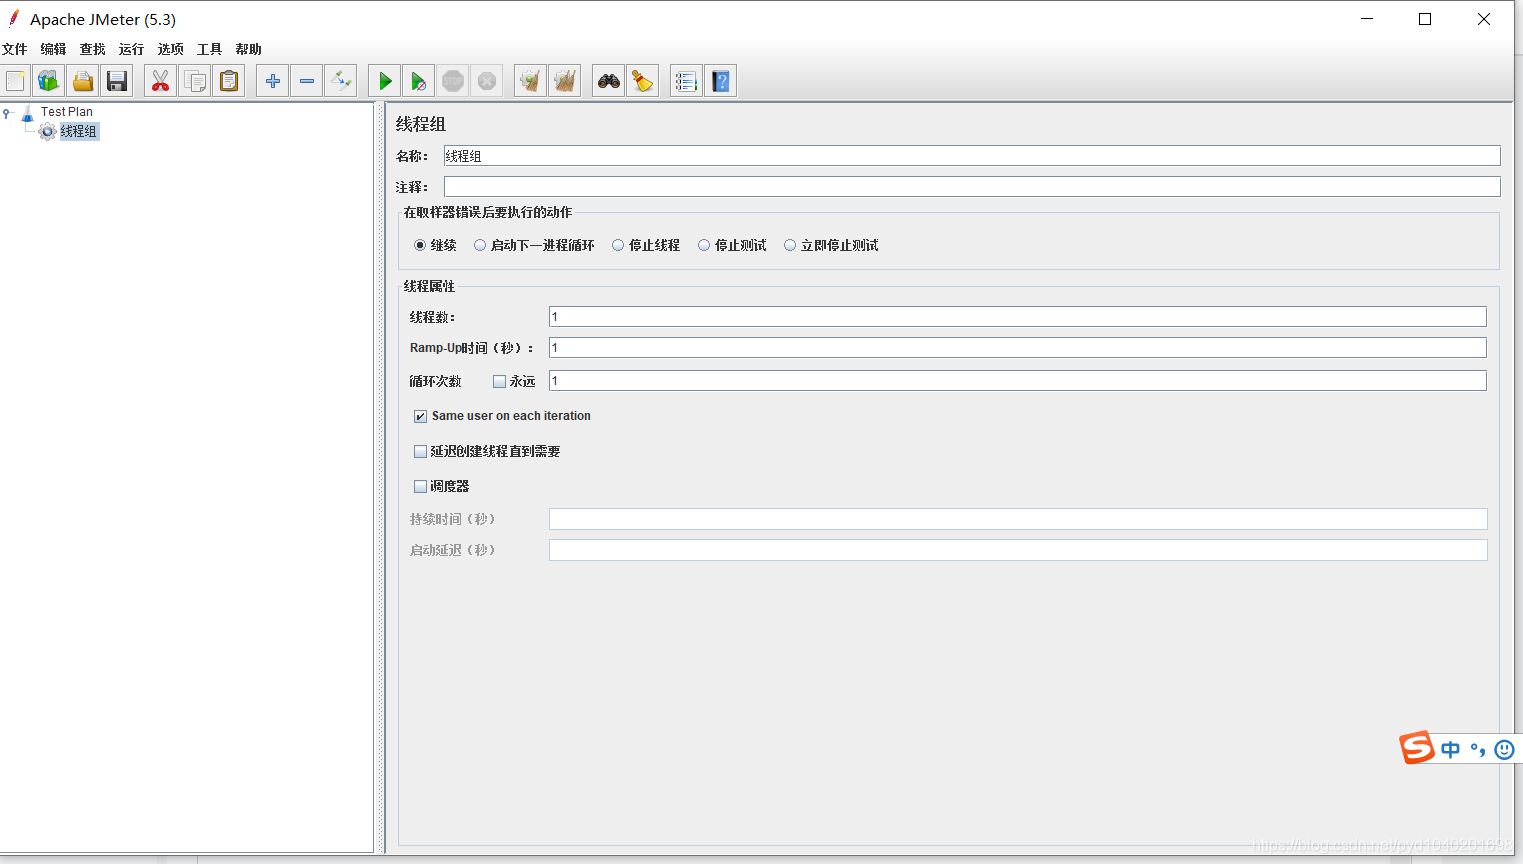Enable 延迟创建线程直到需要 checkbox
The width and height of the screenshot is (1523, 864).
(420, 451)
